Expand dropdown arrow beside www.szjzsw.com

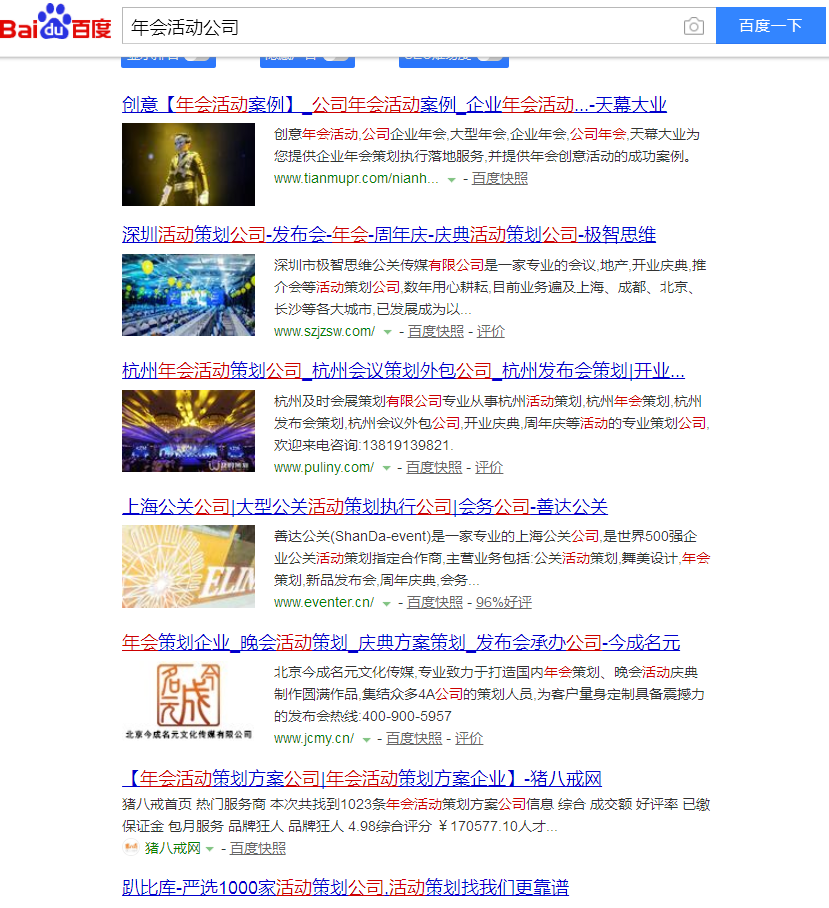387,332
